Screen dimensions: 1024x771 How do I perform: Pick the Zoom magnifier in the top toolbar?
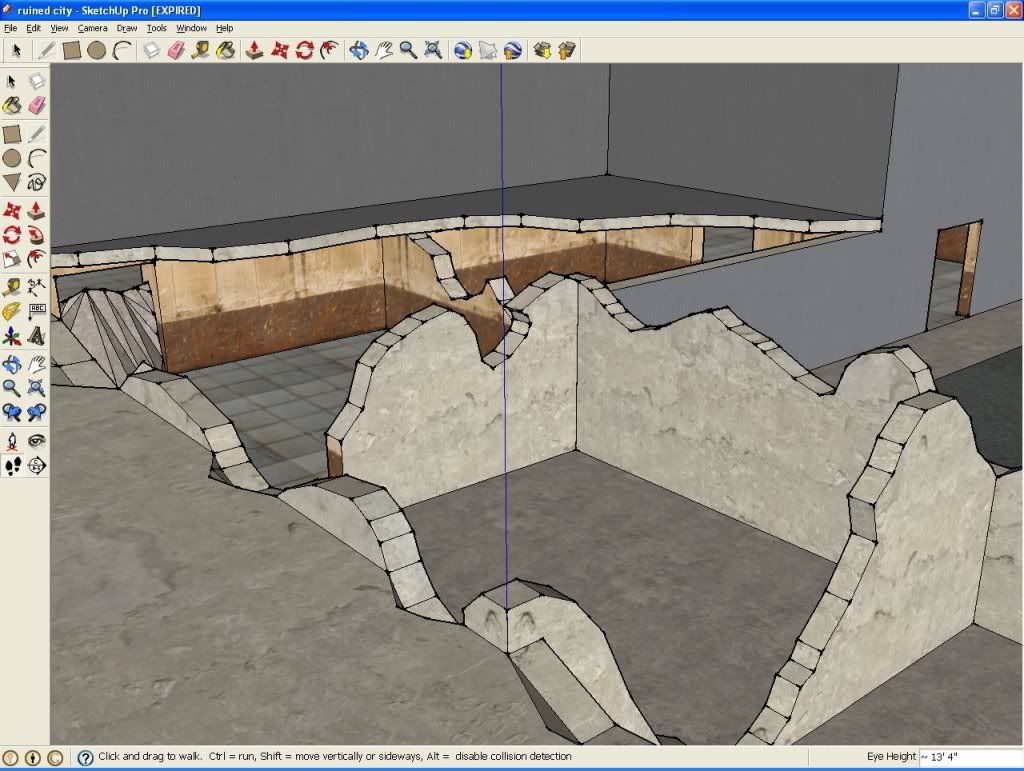click(408, 50)
